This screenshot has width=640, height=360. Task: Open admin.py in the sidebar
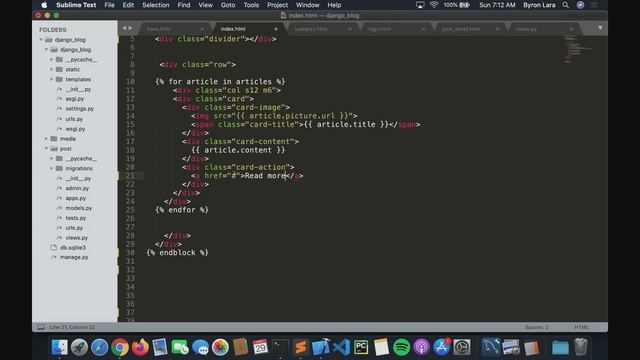pos(77,188)
